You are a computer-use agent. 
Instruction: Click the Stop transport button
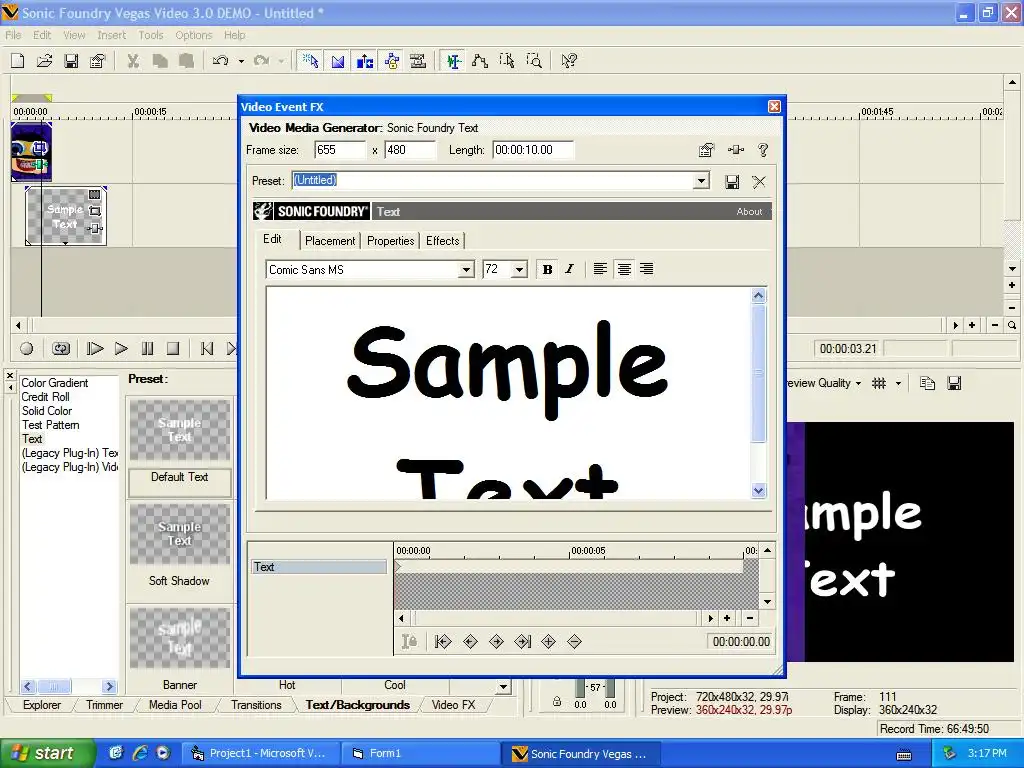(x=173, y=349)
